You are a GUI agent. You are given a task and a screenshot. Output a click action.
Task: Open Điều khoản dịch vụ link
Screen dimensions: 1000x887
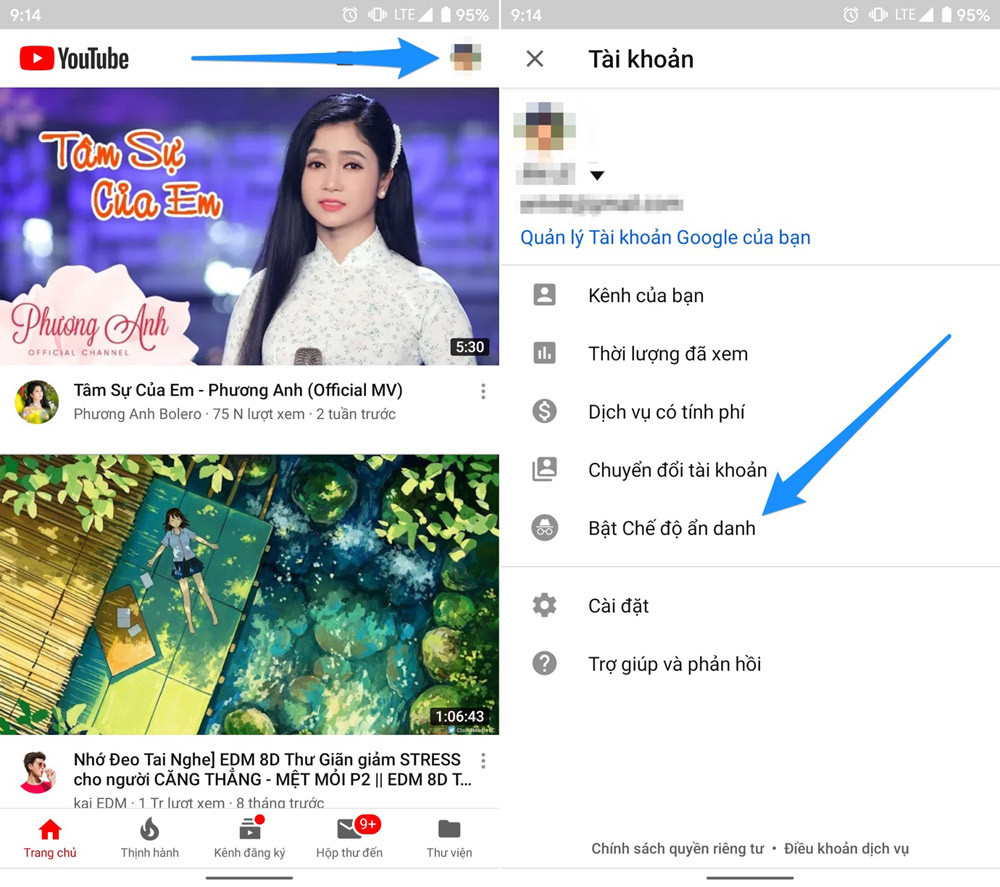click(846, 849)
